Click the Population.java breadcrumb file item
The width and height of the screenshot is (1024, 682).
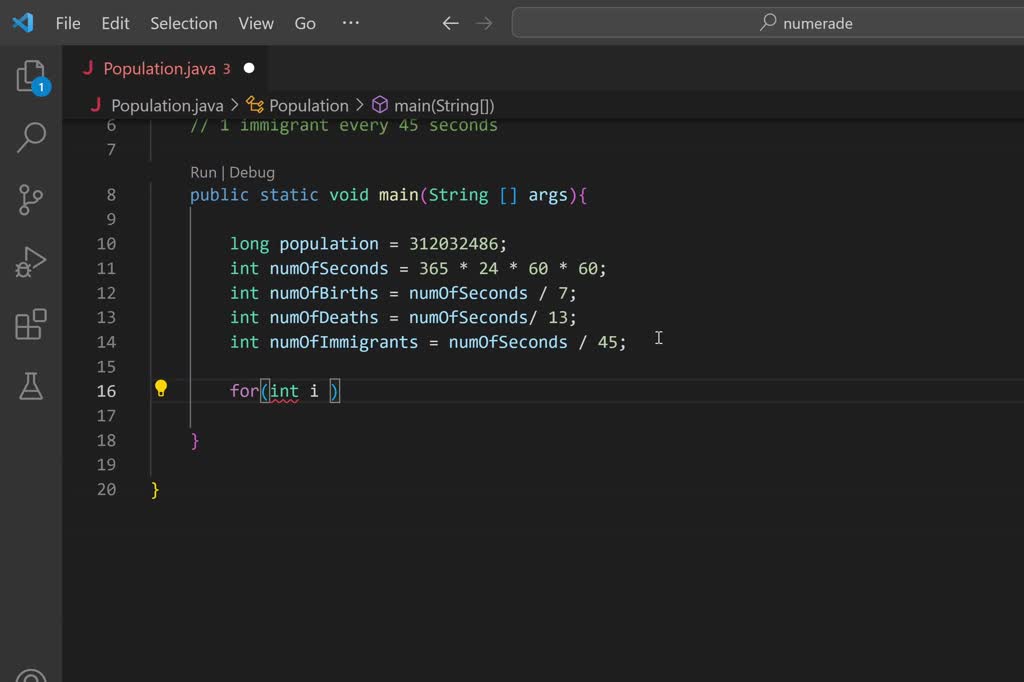[166, 105]
